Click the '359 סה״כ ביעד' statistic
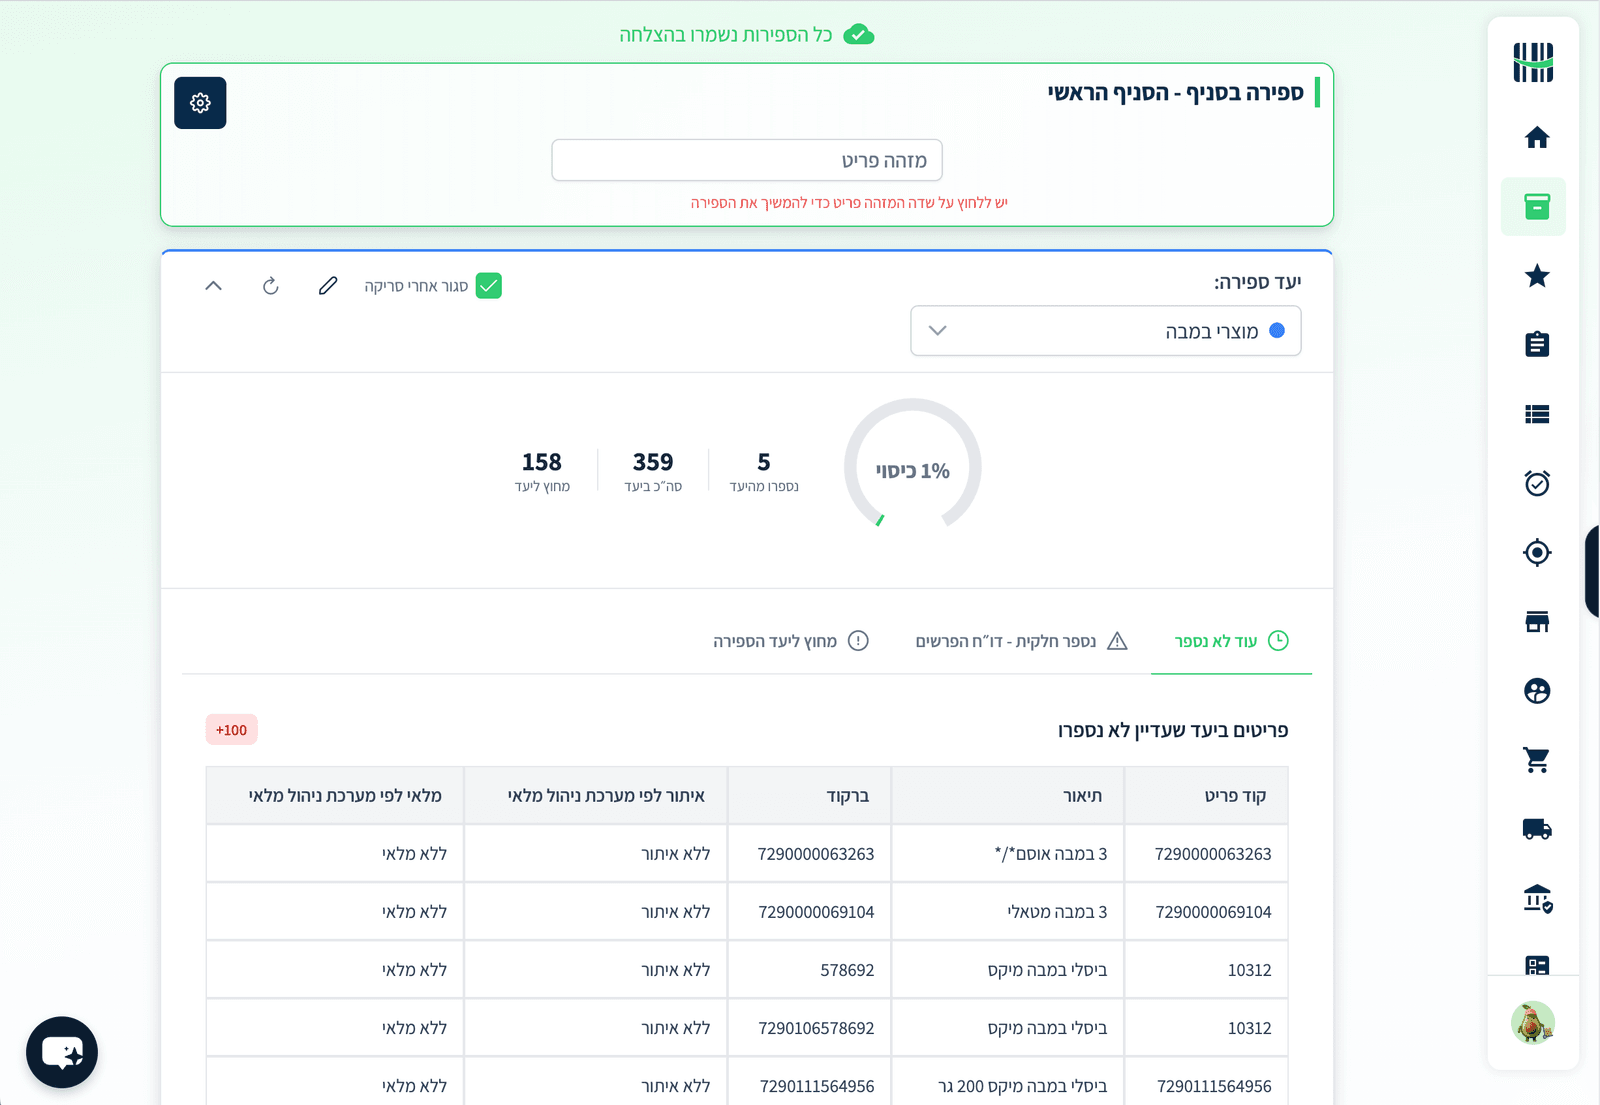The width and height of the screenshot is (1600, 1105). click(653, 472)
